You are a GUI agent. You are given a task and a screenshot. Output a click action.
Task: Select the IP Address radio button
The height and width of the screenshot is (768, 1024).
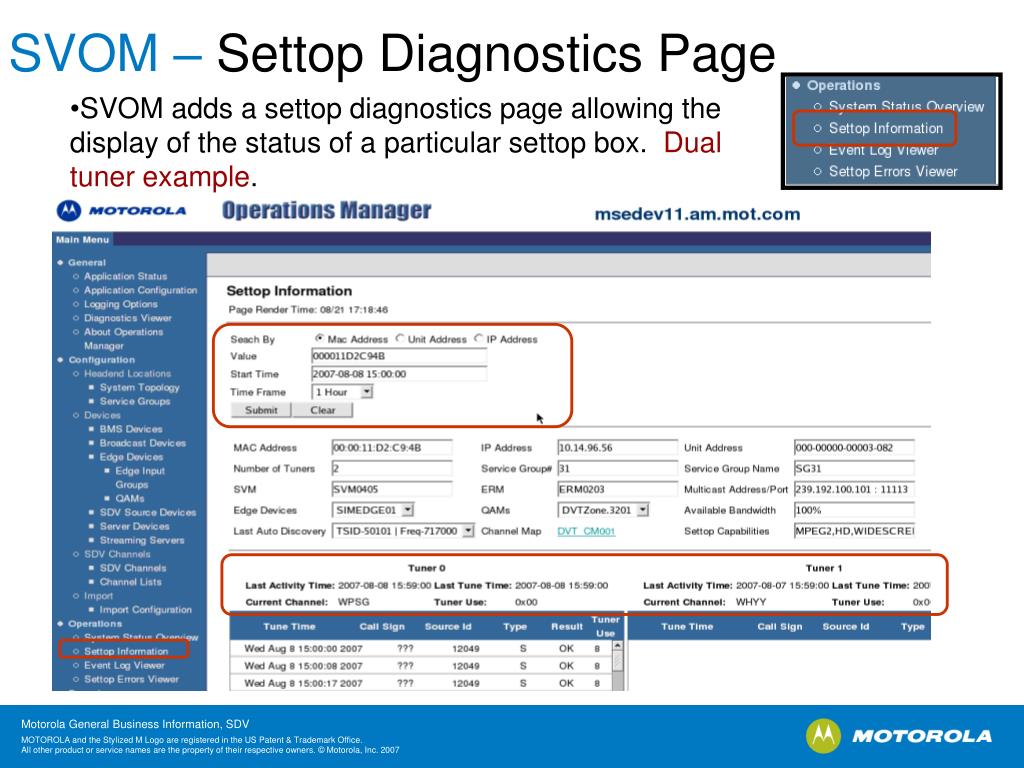coord(479,338)
